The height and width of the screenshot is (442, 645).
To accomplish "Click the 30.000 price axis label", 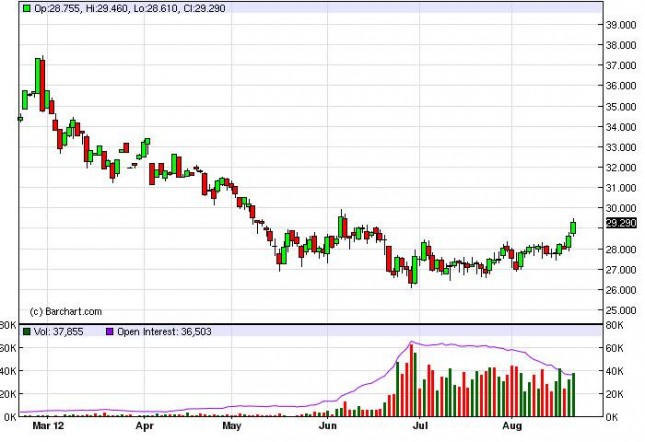I will pos(621,208).
